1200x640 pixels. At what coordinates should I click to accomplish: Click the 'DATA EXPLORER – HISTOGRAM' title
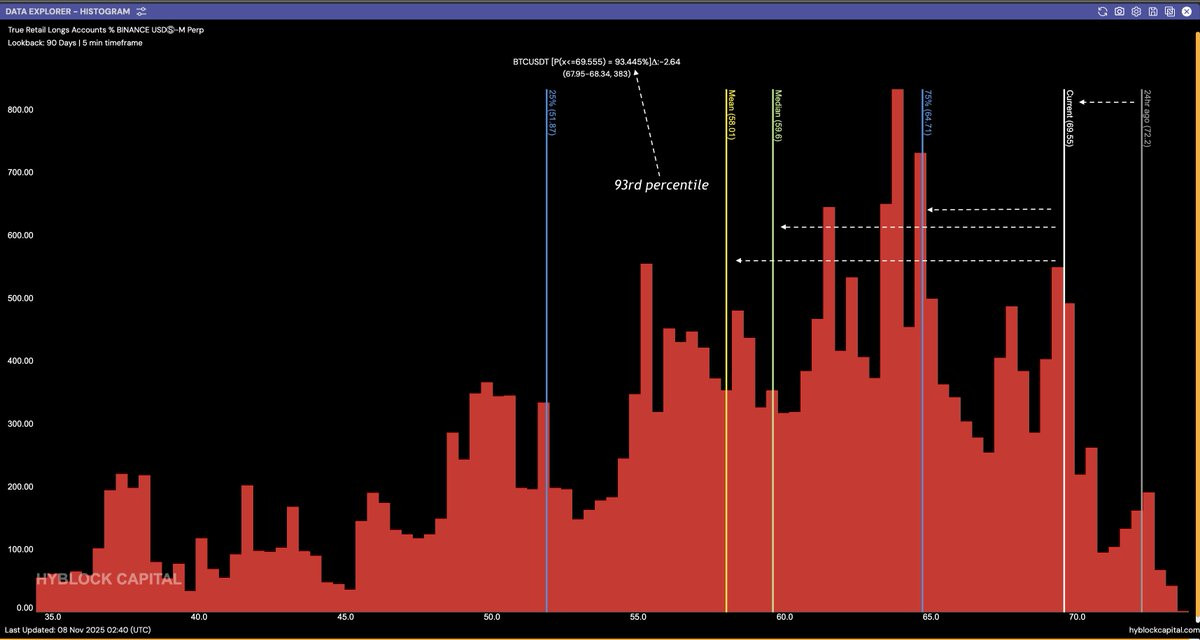point(68,10)
